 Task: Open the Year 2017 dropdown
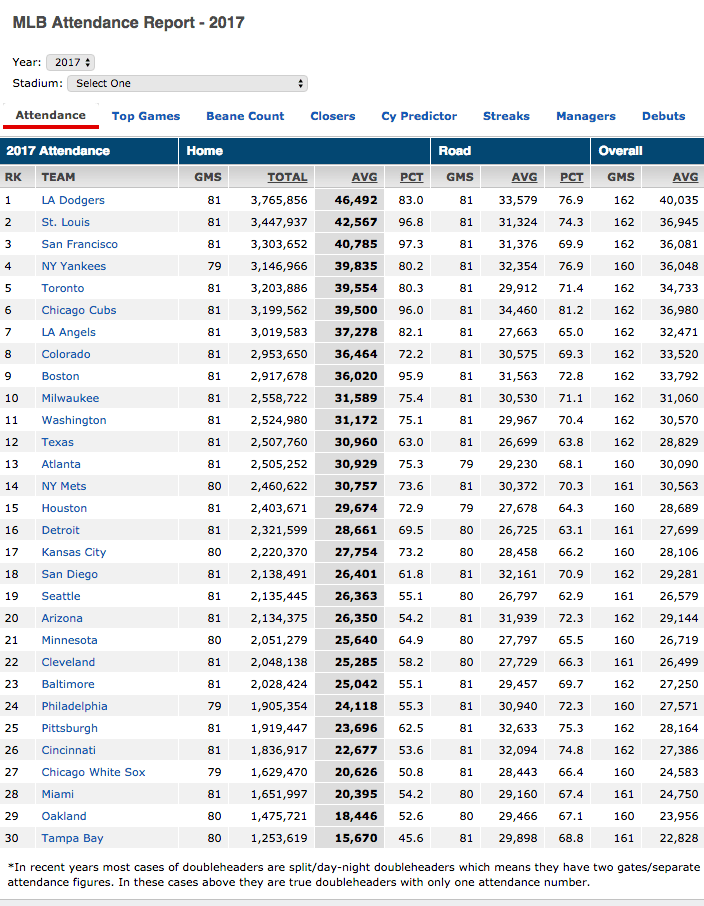coord(71,62)
